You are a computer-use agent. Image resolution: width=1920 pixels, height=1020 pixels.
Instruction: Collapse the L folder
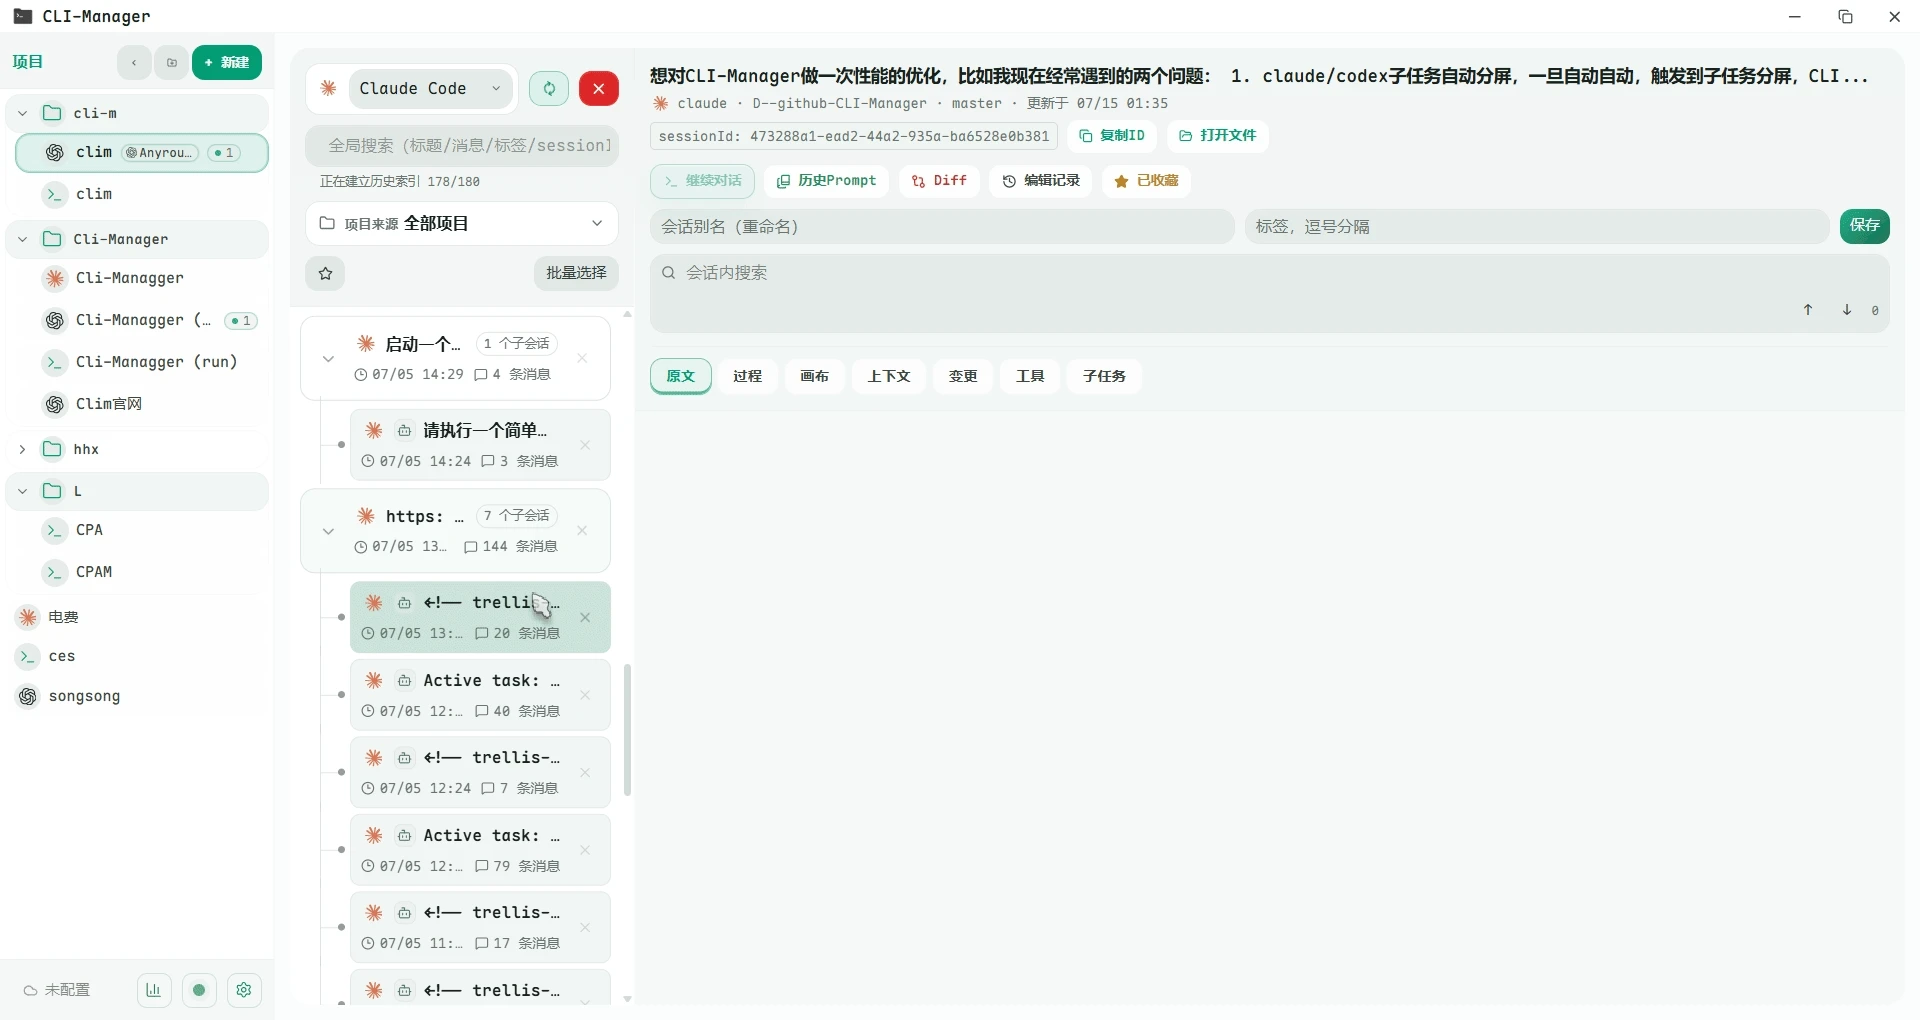click(x=22, y=491)
